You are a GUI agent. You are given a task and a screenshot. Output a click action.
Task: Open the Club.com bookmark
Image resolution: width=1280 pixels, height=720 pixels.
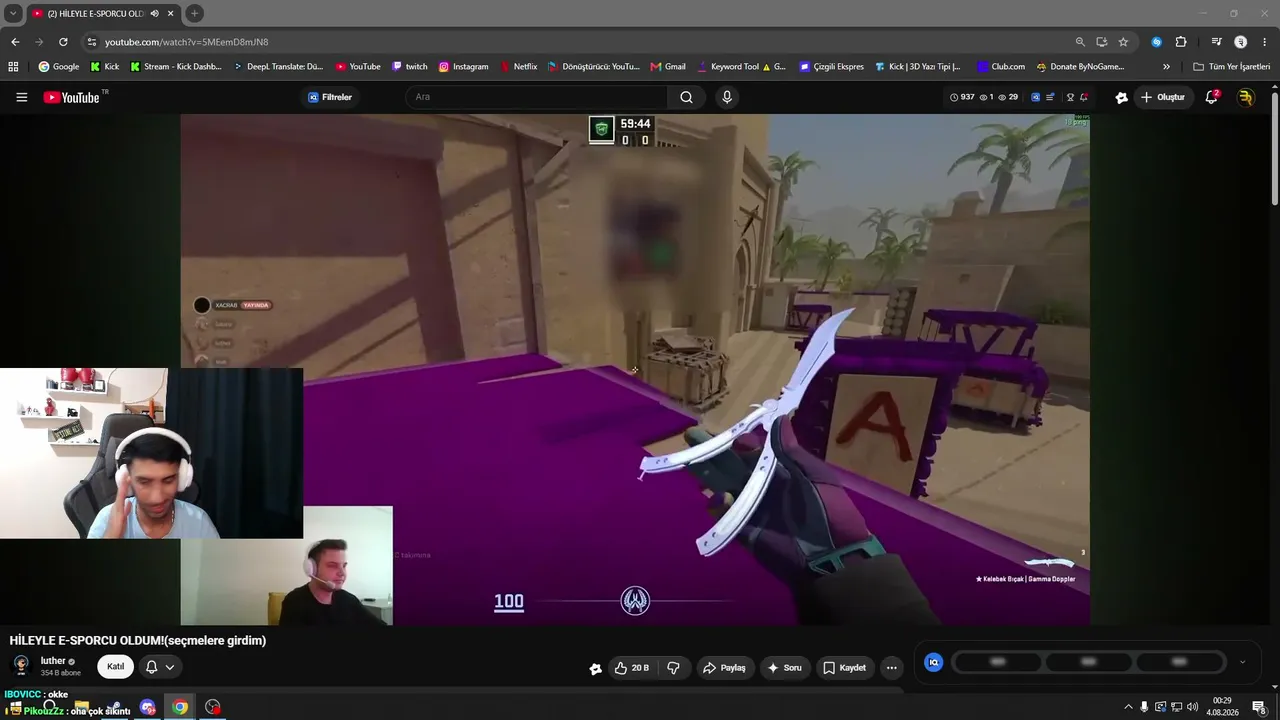1001,67
